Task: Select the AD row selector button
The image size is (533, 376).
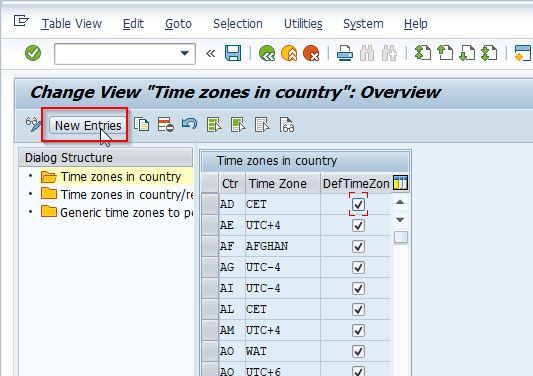Action: 210,204
